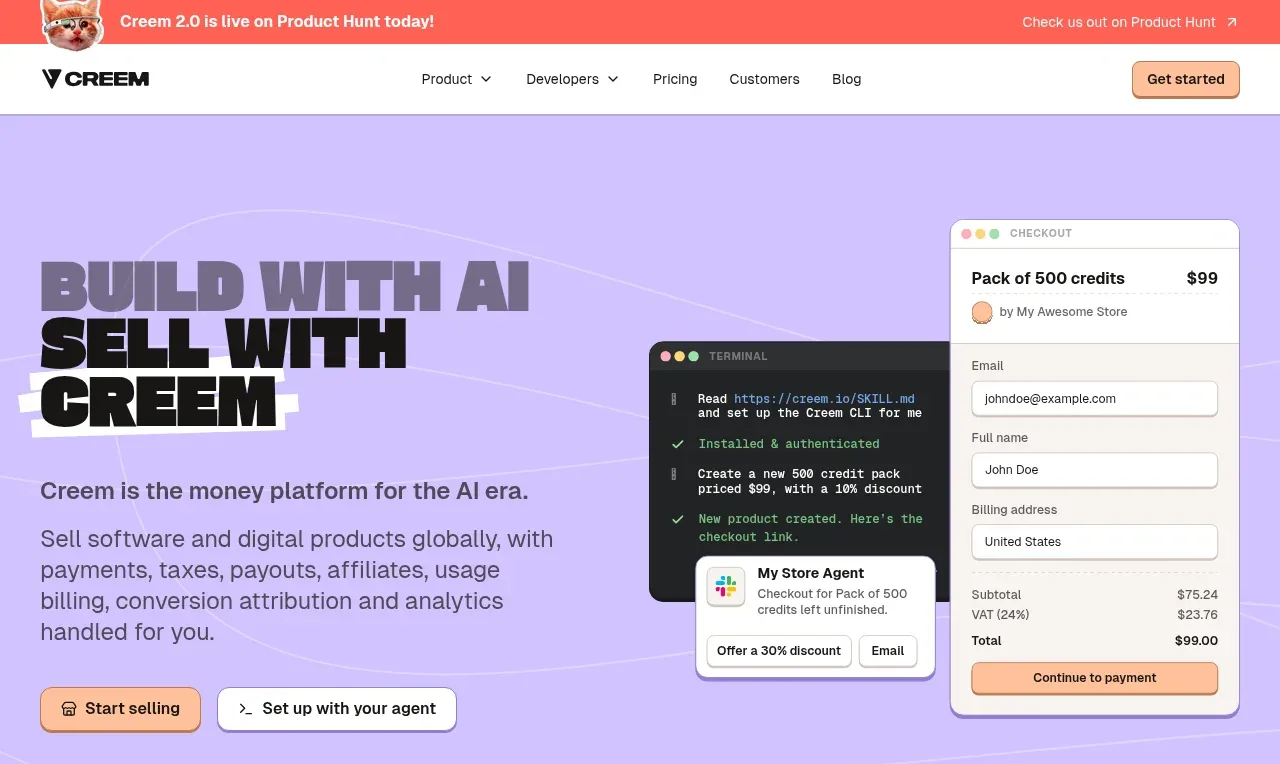The image size is (1280, 764).
Task: Click the $99 price in the checkout header
Action: (x=1202, y=278)
